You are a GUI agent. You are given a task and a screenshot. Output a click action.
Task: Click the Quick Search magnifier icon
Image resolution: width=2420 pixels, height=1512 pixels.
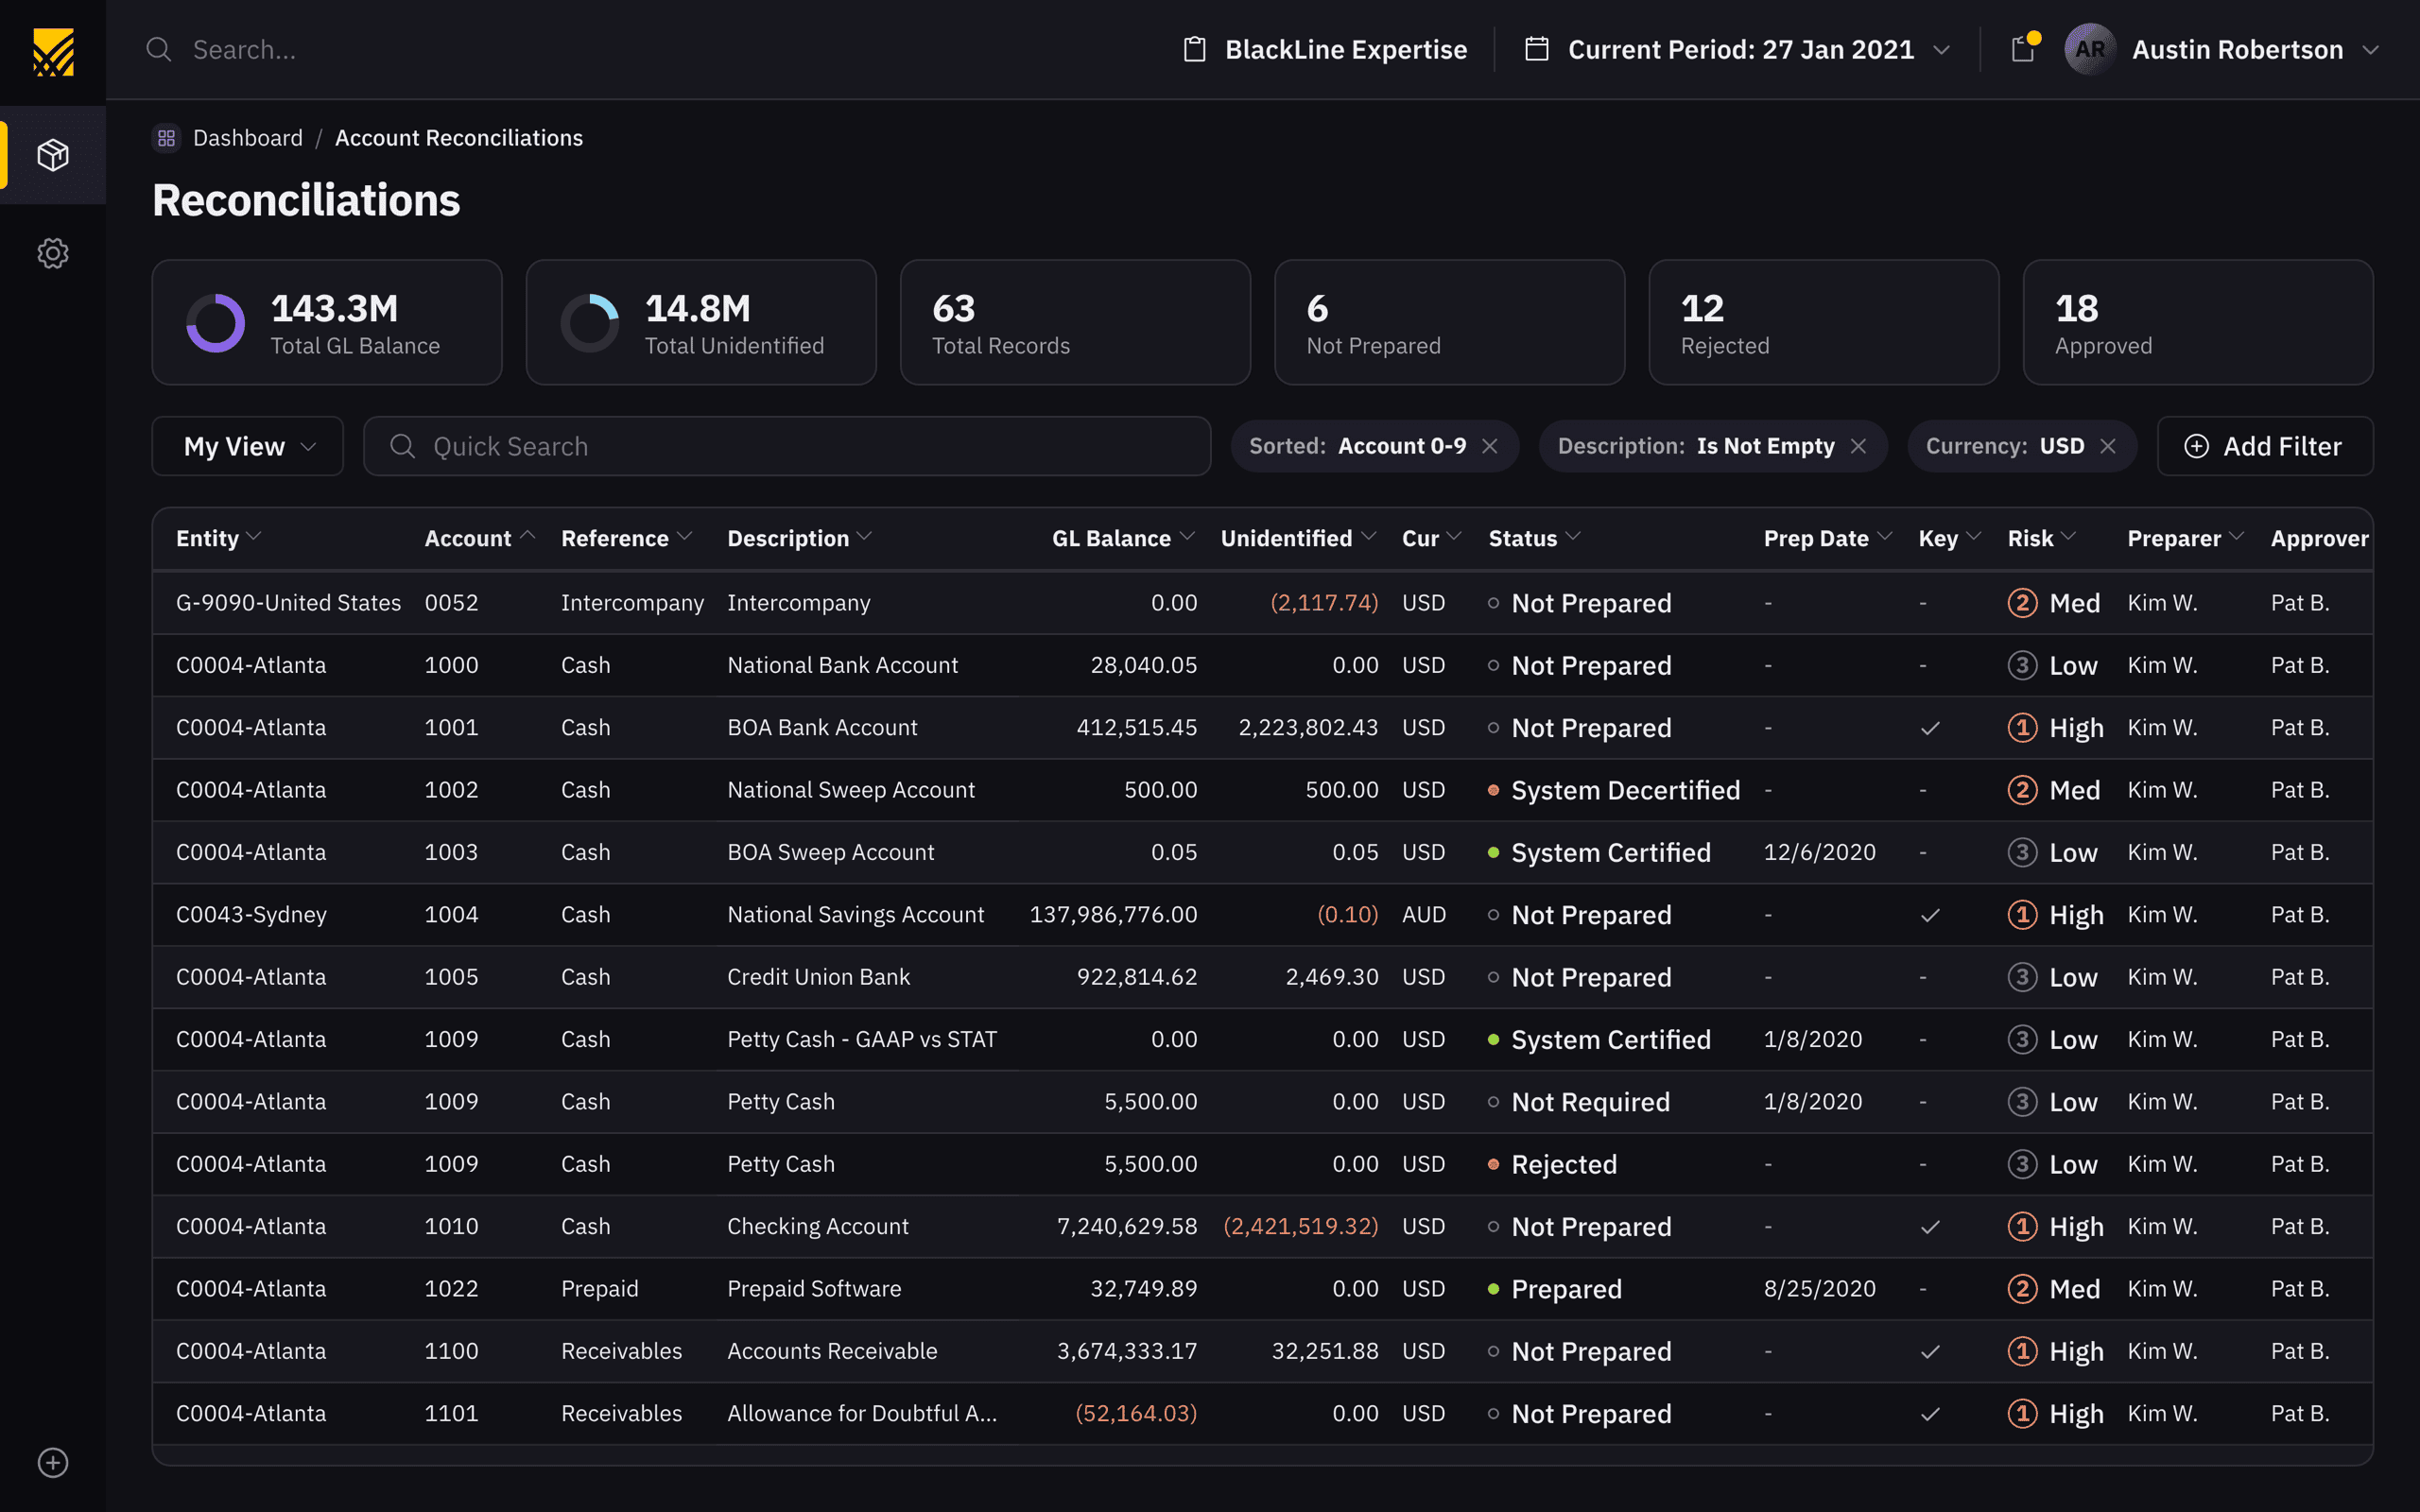coord(402,446)
